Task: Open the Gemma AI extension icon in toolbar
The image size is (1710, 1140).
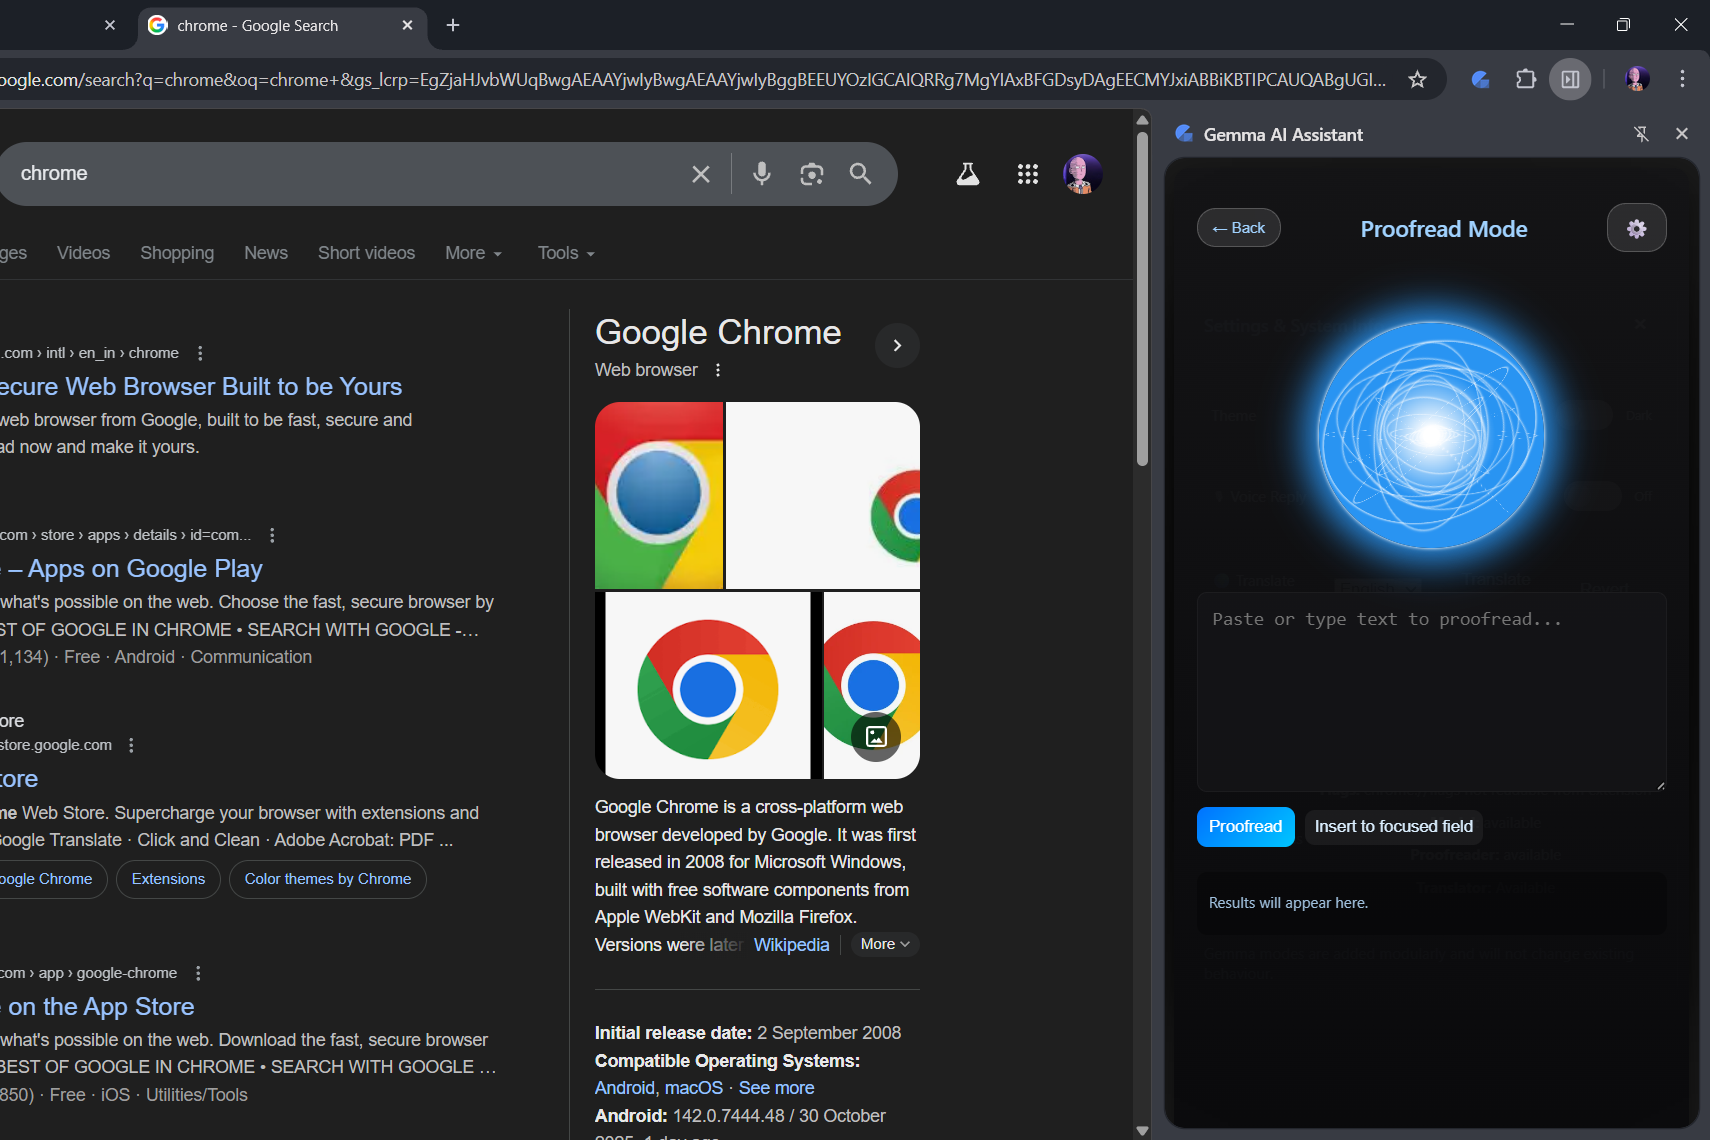Action: (1481, 79)
